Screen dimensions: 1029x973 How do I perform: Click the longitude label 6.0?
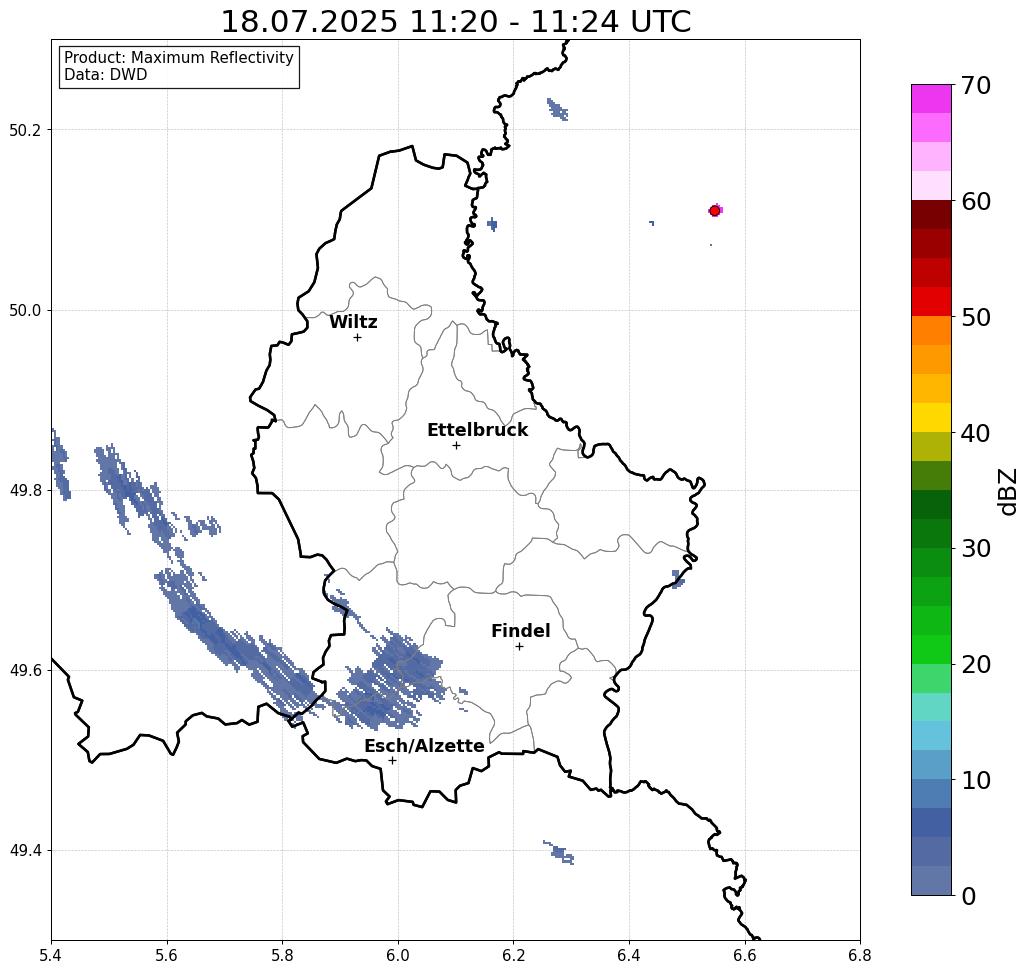398,955
